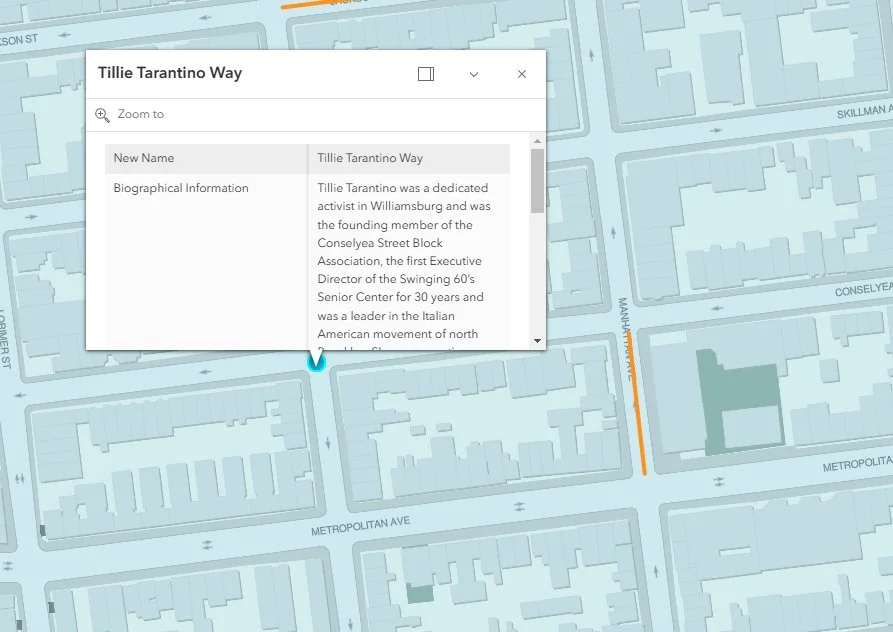
Task: Click the orange street segment on Manhattan Ave
Action: [x=637, y=404]
